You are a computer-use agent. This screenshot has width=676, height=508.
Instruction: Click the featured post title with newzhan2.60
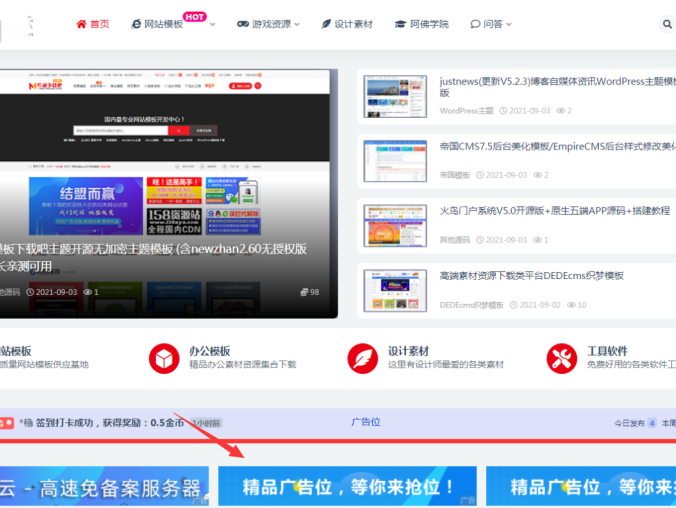[153, 257]
